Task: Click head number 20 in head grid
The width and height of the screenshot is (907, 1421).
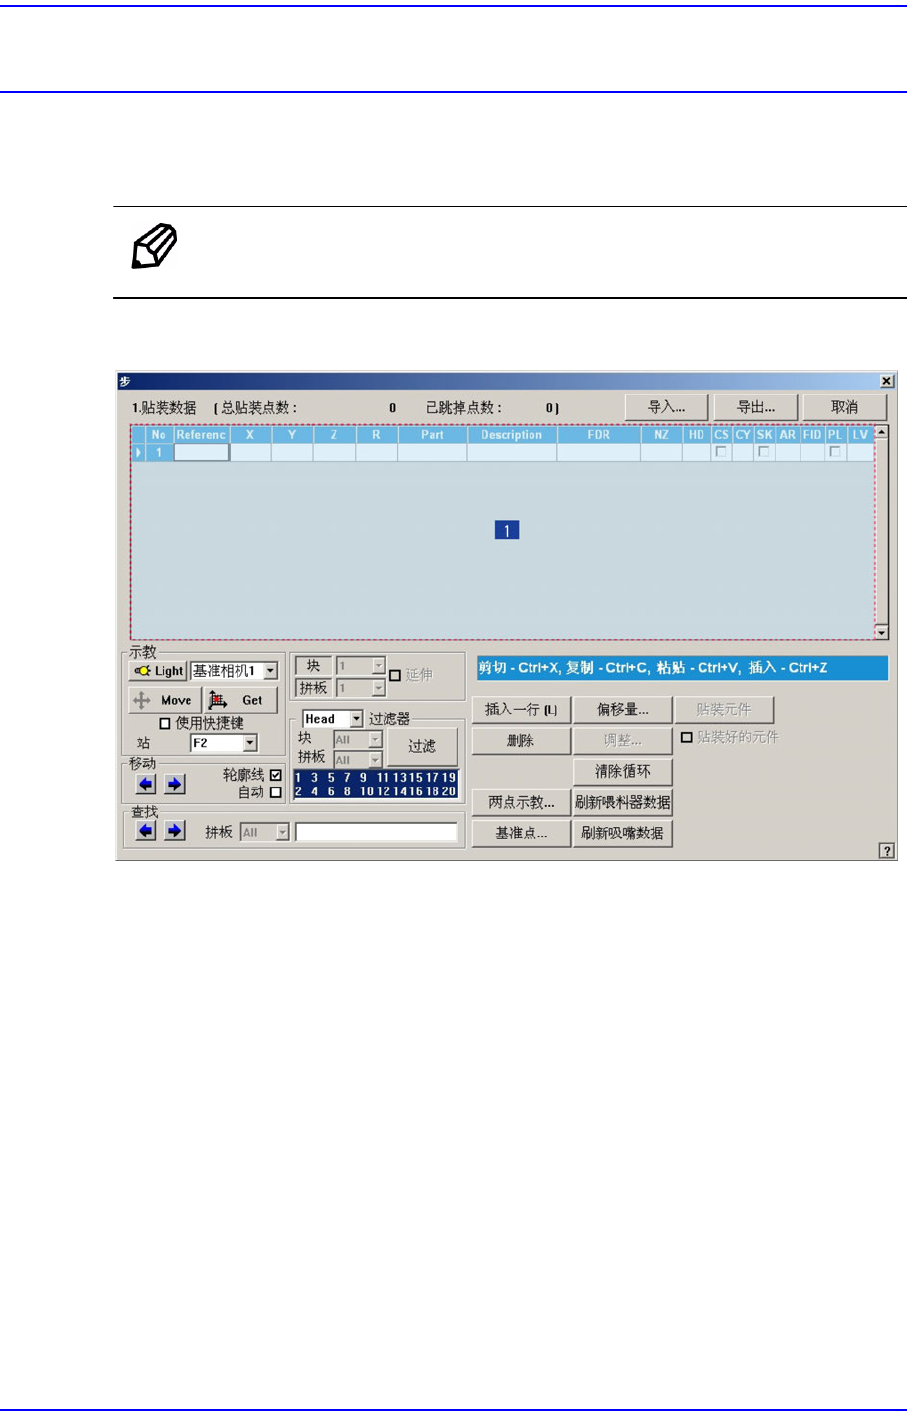Action: [x=449, y=791]
